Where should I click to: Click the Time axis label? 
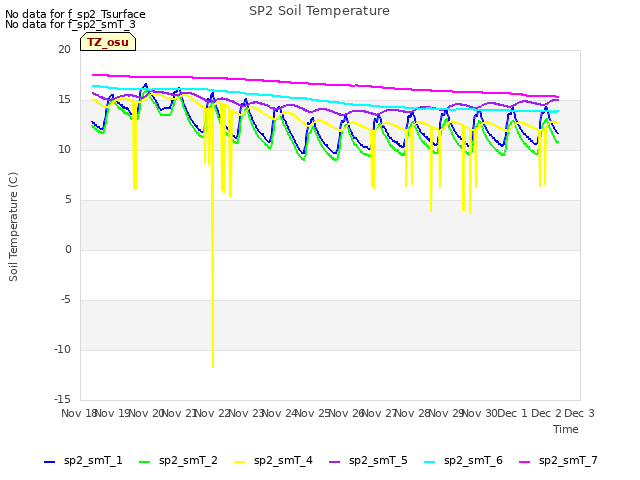566,429
